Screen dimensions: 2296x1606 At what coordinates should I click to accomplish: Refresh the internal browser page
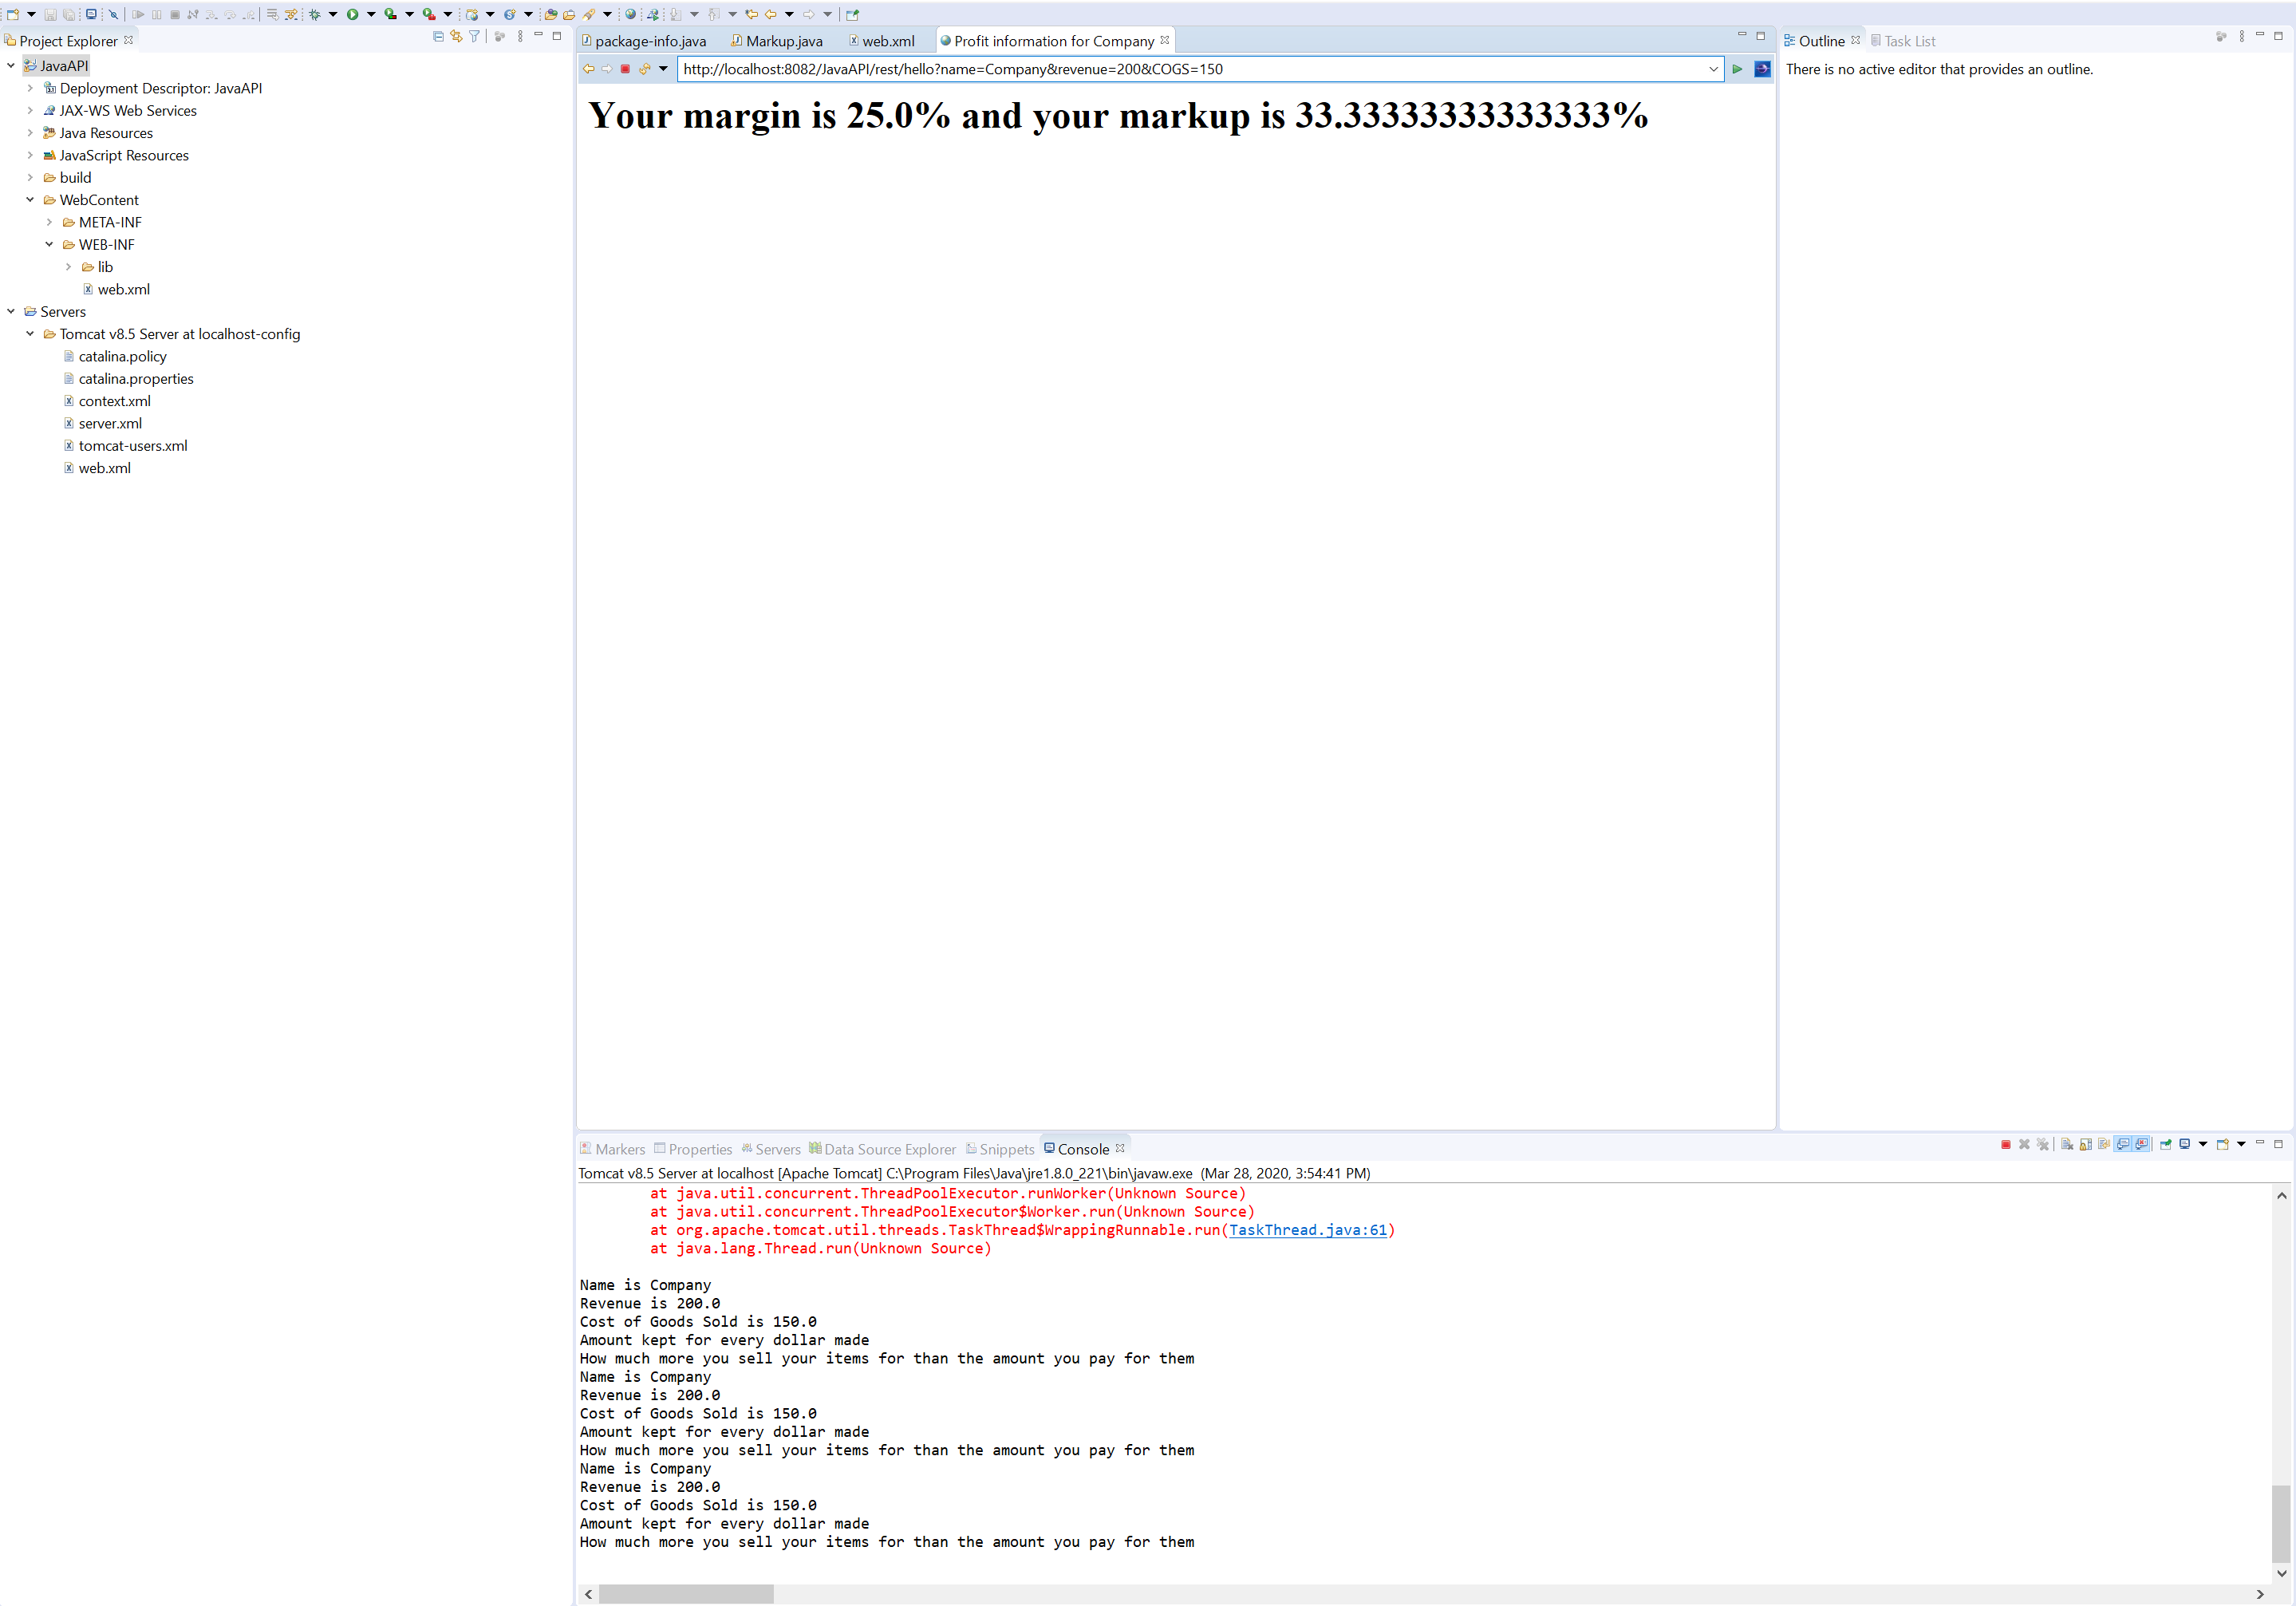point(645,69)
